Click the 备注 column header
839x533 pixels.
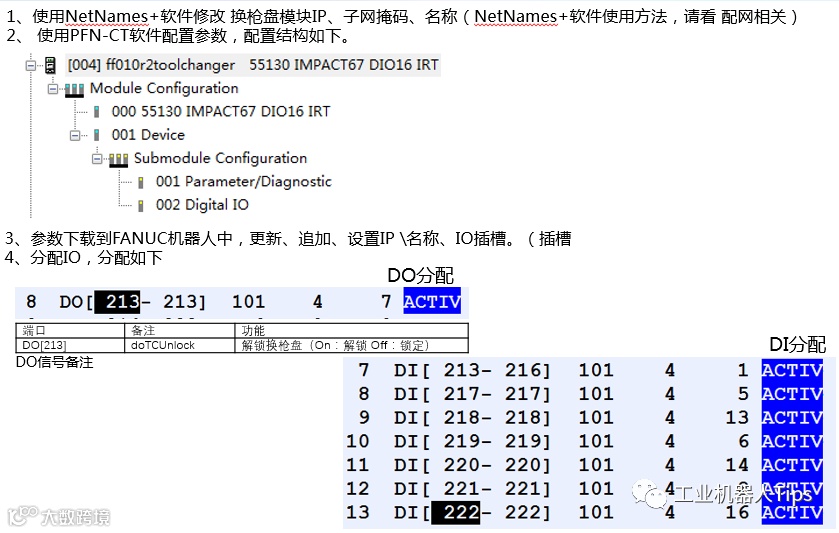click(x=180, y=331)
